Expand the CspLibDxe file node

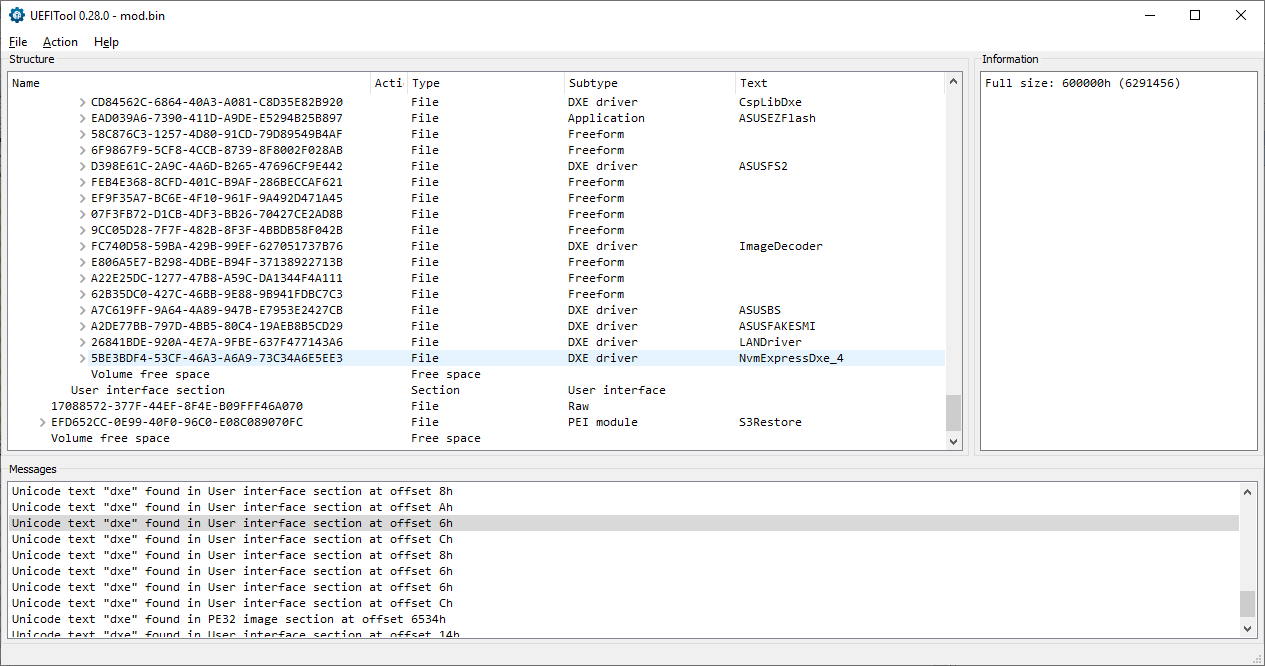tap(83, 102)
